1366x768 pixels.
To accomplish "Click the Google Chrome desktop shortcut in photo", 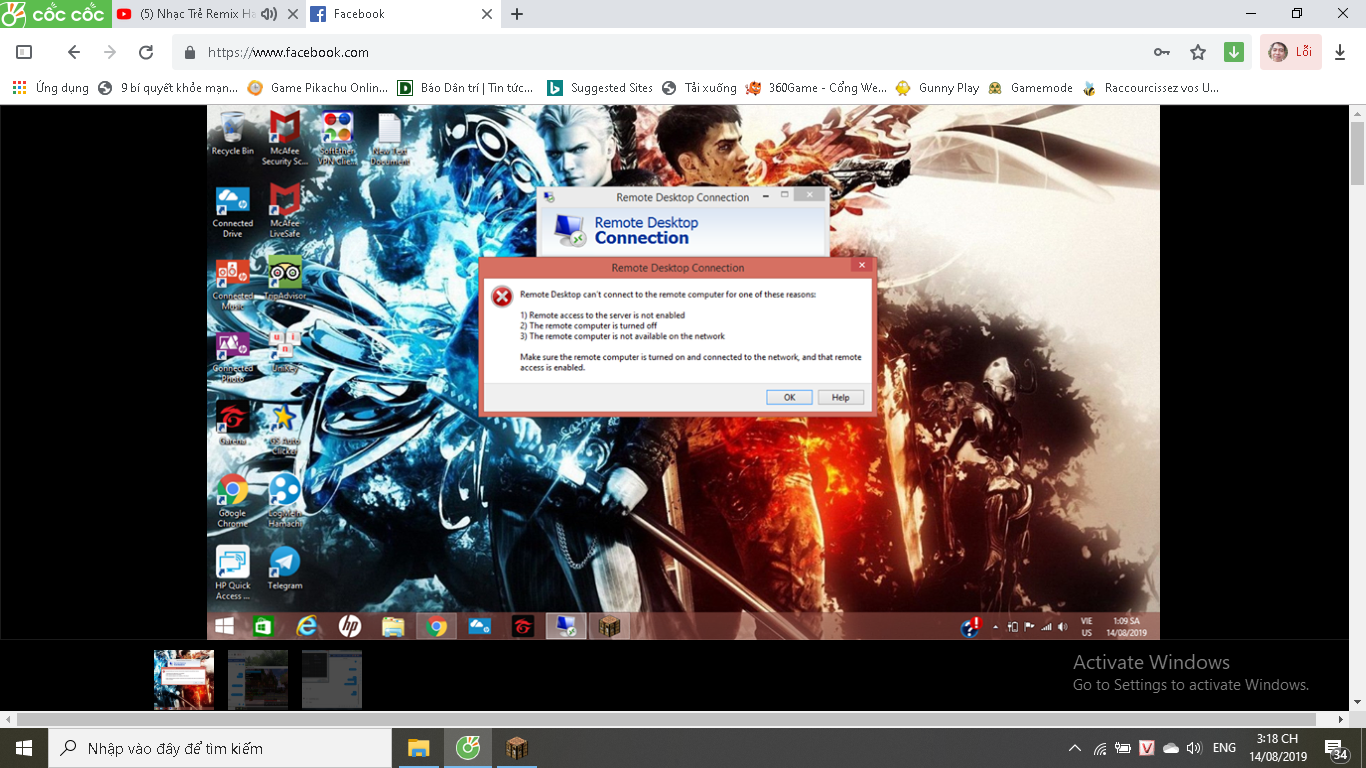I will click(x=233, y=500).
